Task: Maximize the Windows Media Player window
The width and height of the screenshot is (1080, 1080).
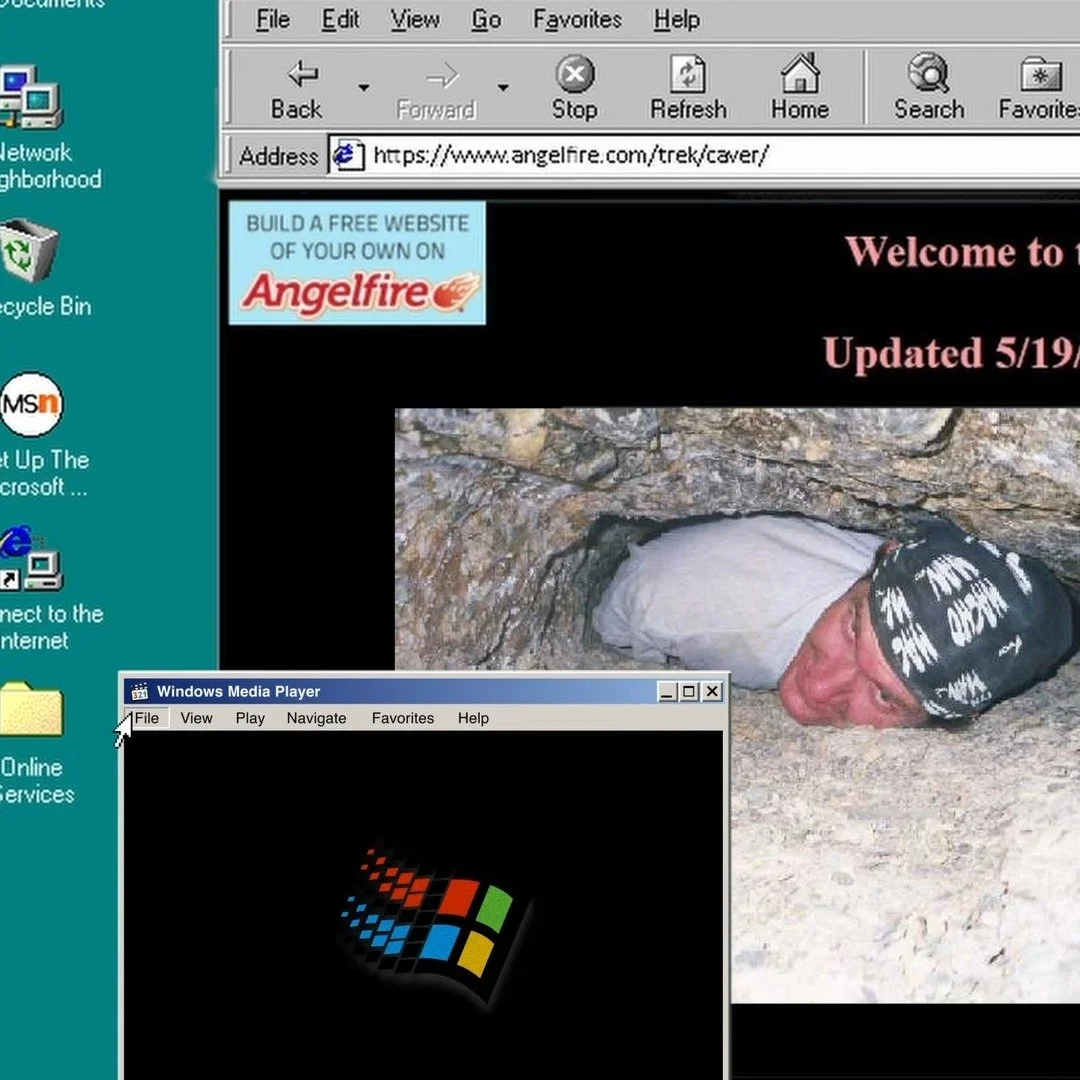Action: (x=688, y=692)
